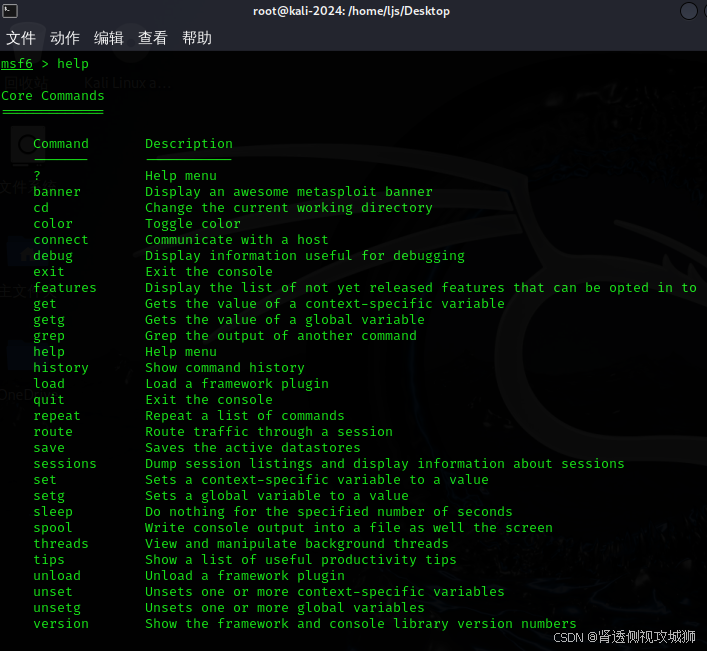Click the 'Toggle color' description
The image size is (707, 651).
coord(193,224)
